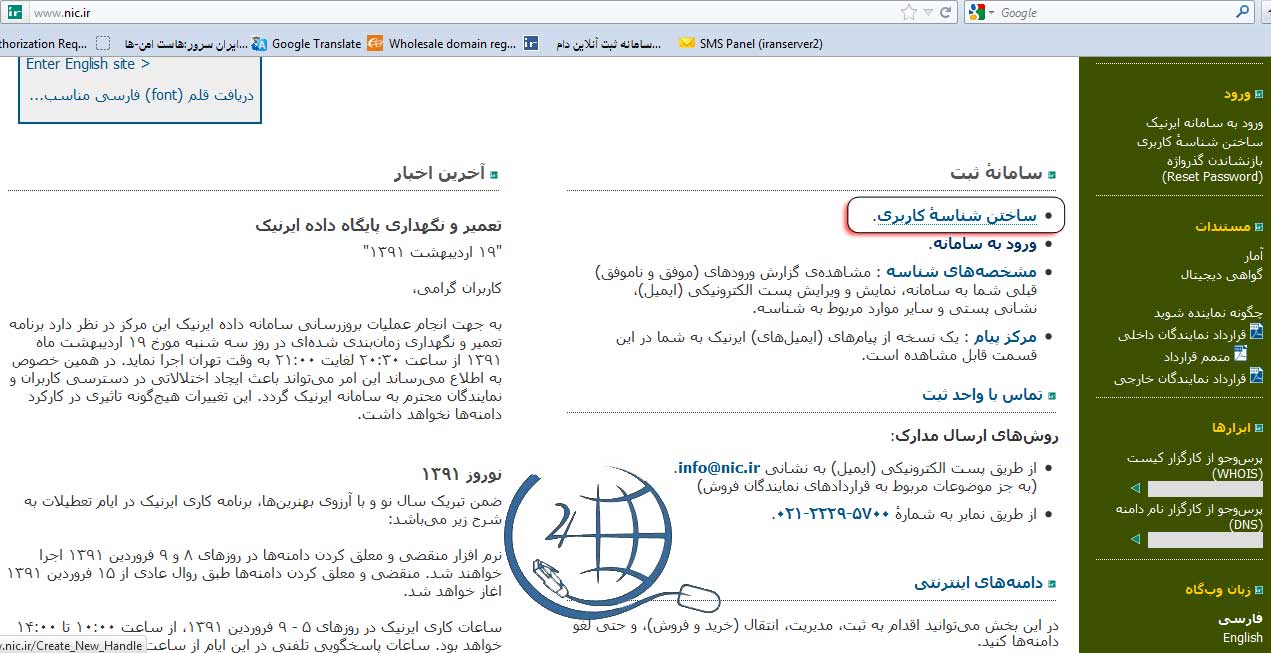Click the square icon beside آخرین اخبار heading

494,174
